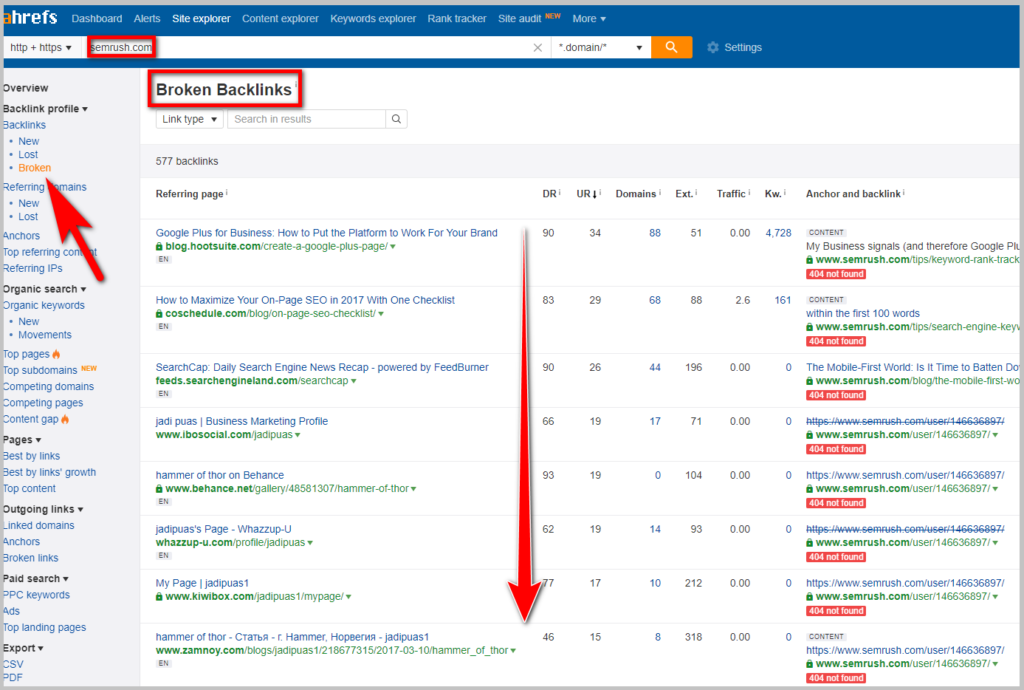Viewport: 1024px width, 690px height.
Task: Open Referring IPs report
Action: click(x=33, y=268)
